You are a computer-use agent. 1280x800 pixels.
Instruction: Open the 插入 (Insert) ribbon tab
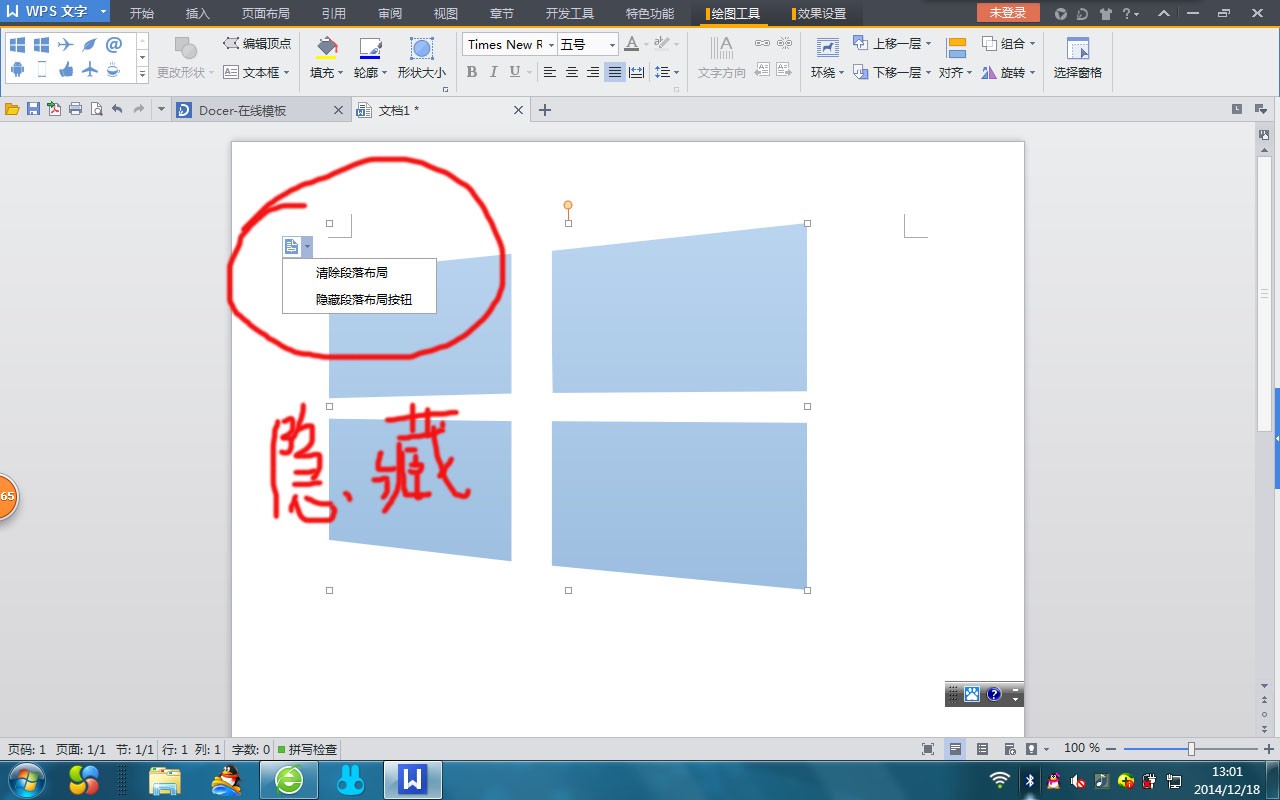click(x=198, y=14)
